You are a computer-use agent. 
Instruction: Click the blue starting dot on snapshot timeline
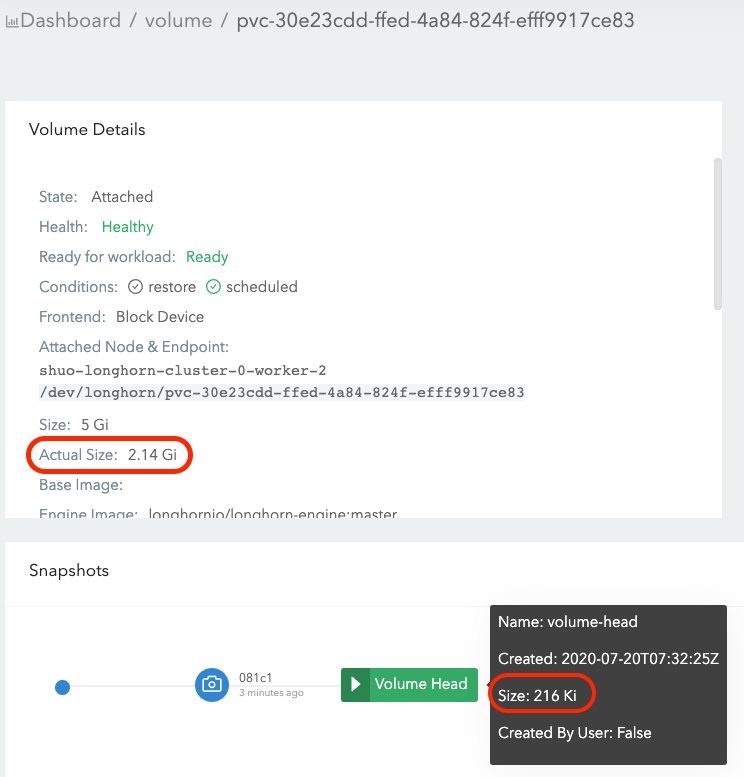click(x=62, y=687)
